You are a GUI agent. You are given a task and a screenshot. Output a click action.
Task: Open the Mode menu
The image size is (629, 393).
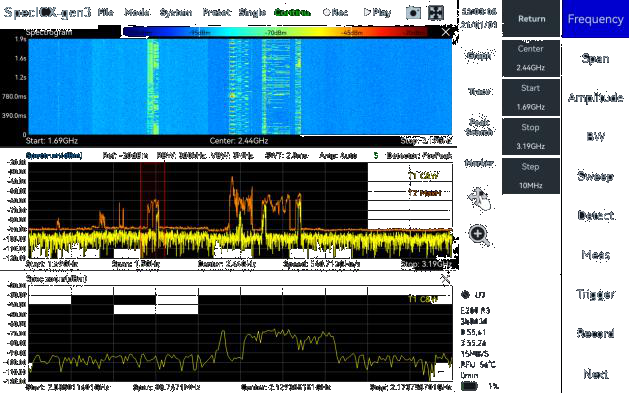tap(137, 12)
